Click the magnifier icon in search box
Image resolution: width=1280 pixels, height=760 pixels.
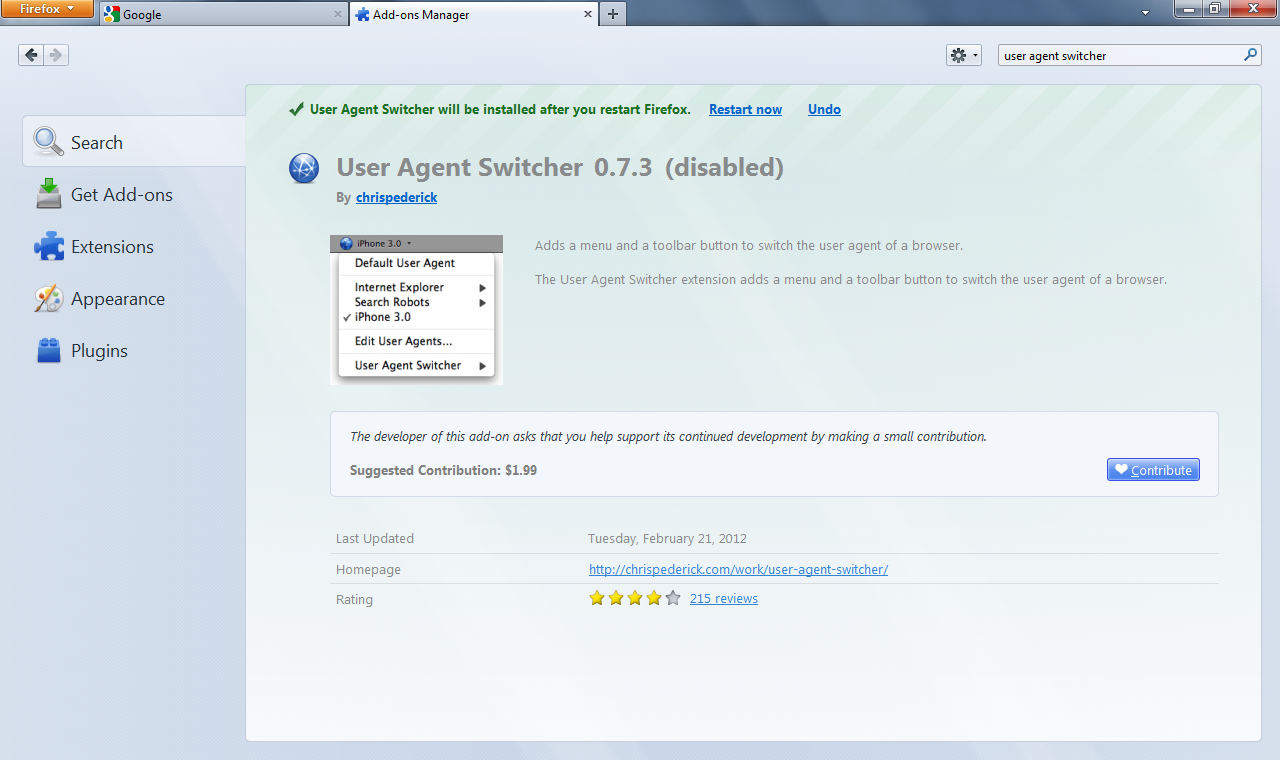click(1251, 55)
